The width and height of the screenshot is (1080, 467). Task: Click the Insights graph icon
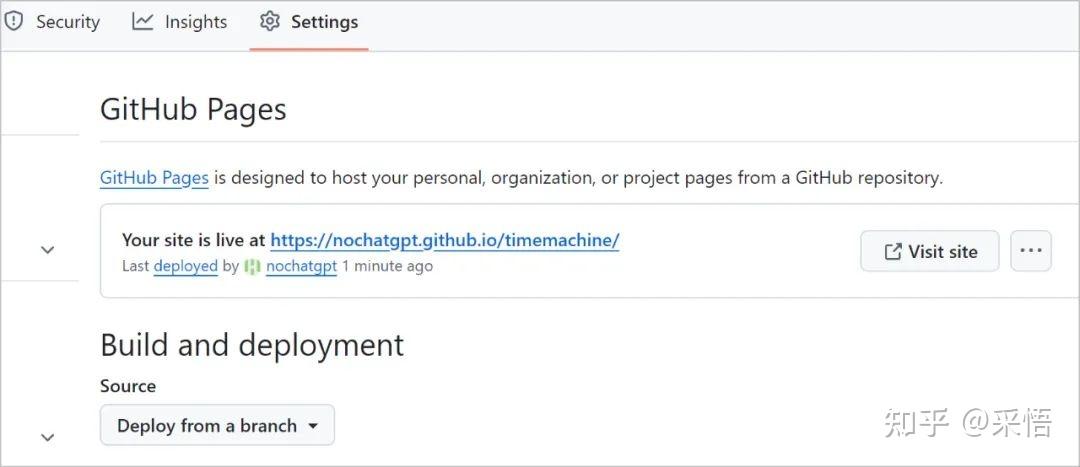(143, 21)
